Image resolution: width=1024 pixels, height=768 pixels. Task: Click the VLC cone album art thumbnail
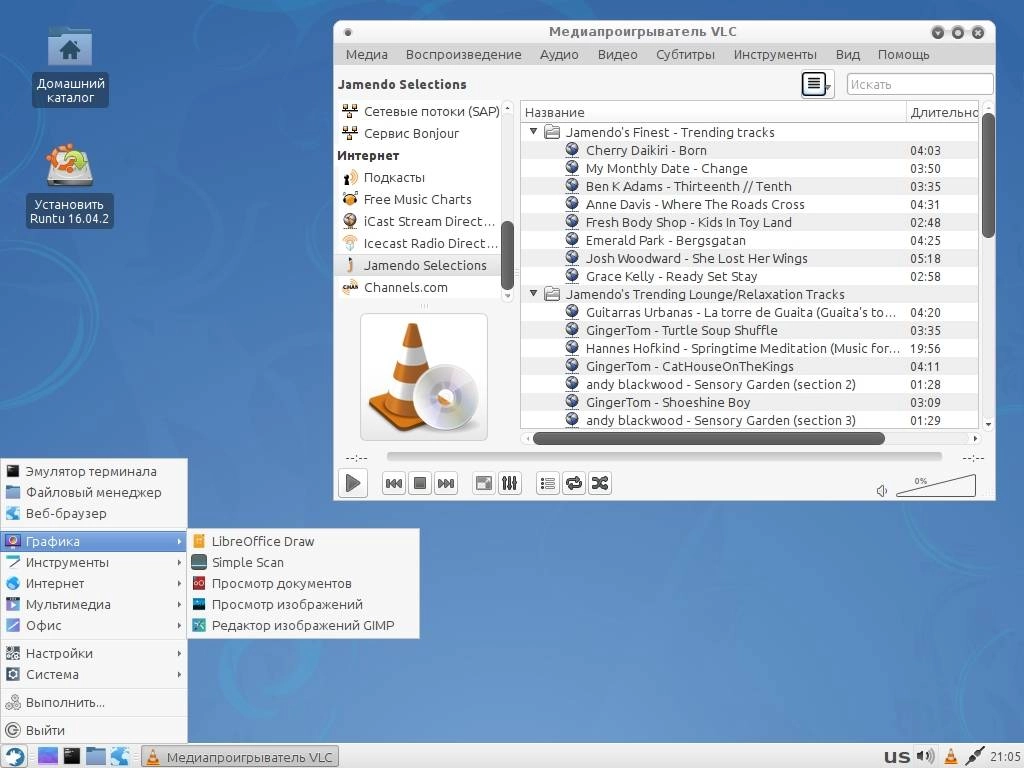[424, 377]
